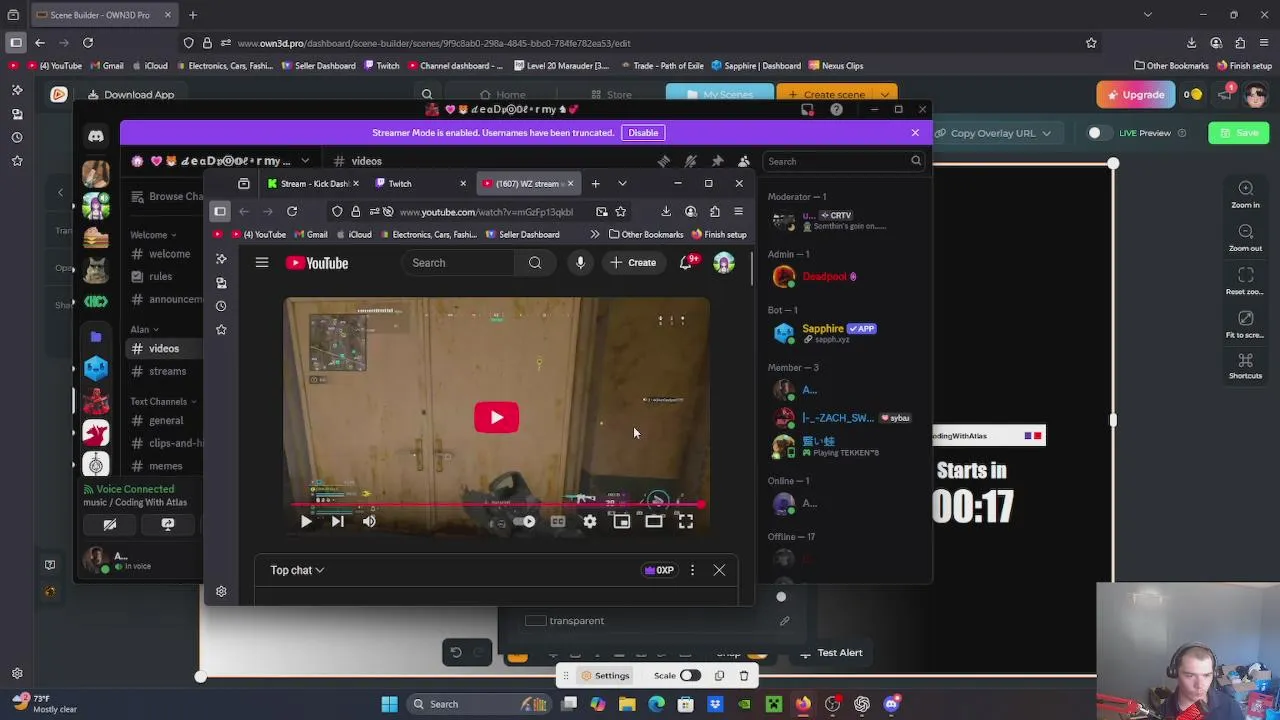The width and height of the screenshot is (1280, 720).
Task: Open Discord pinned messages
Action: [717, 161]
